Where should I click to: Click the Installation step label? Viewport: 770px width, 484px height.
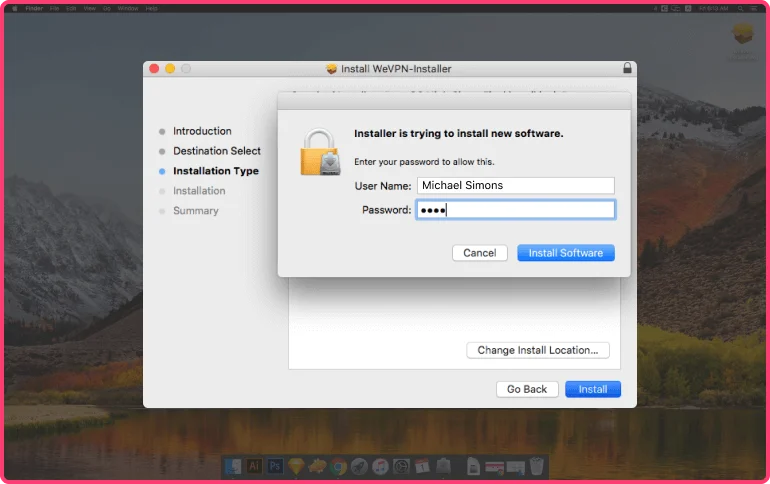pyautogui.click(x=199, y=190)
